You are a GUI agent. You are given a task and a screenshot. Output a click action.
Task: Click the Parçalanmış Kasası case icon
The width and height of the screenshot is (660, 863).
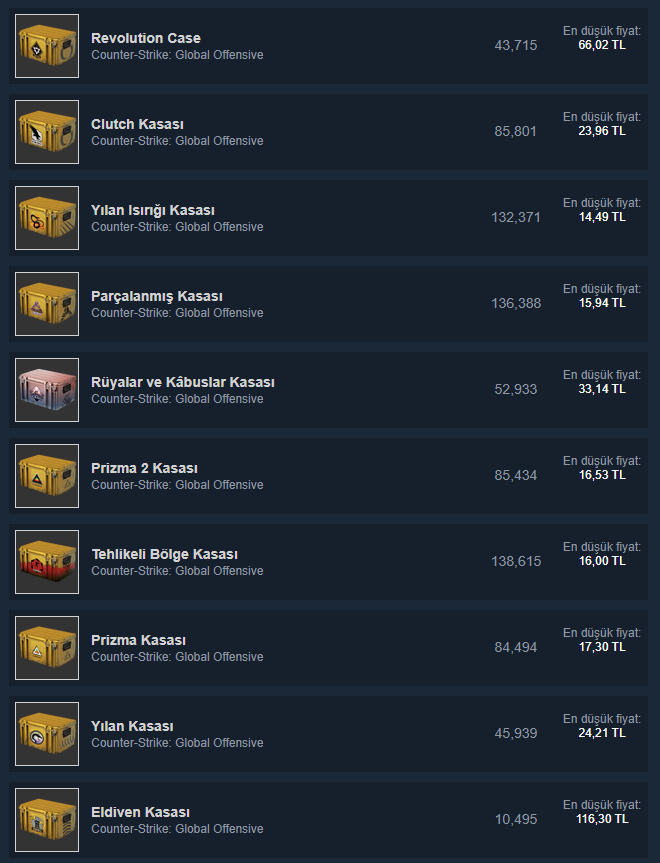(x=47, y=304)
